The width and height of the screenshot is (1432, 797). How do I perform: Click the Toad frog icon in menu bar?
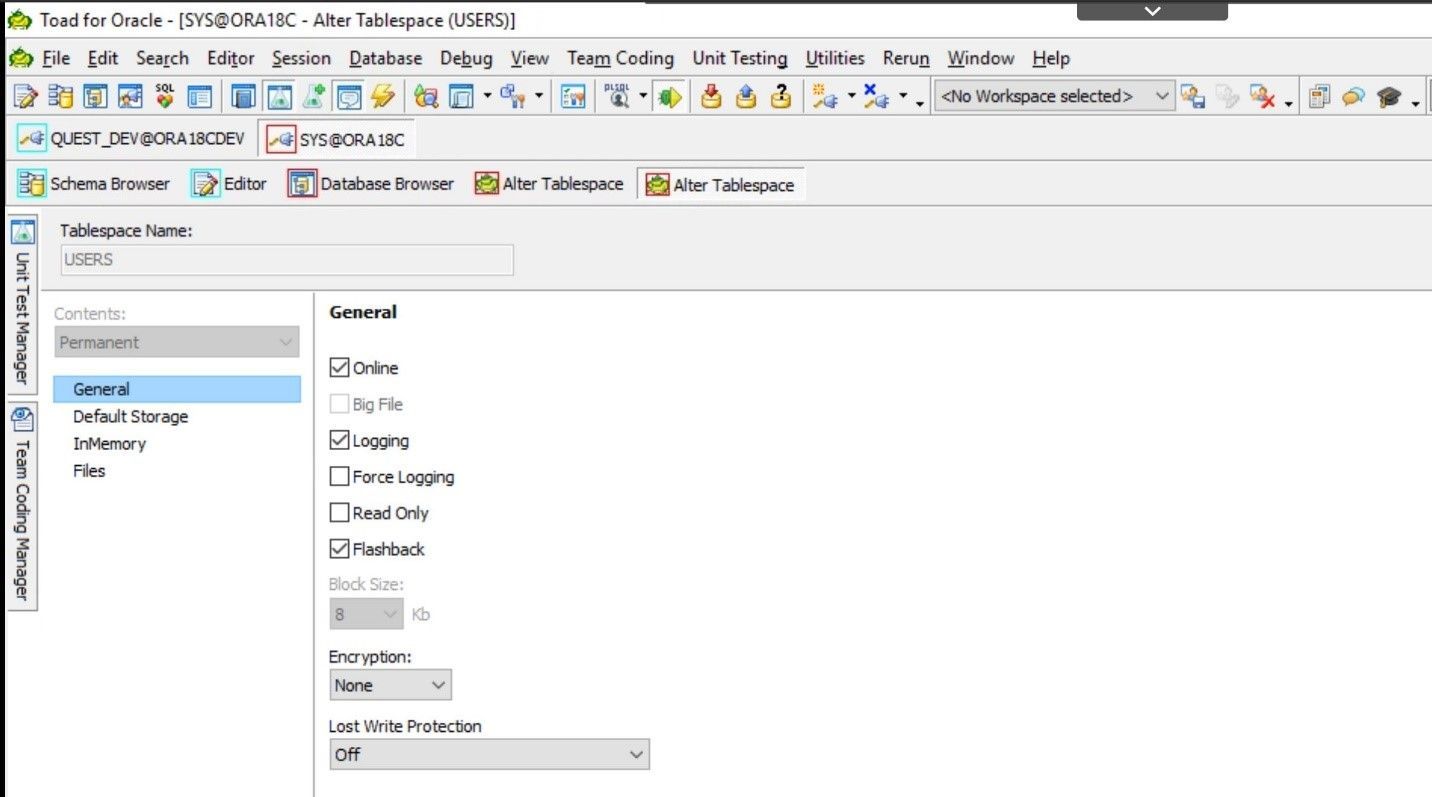20,59
